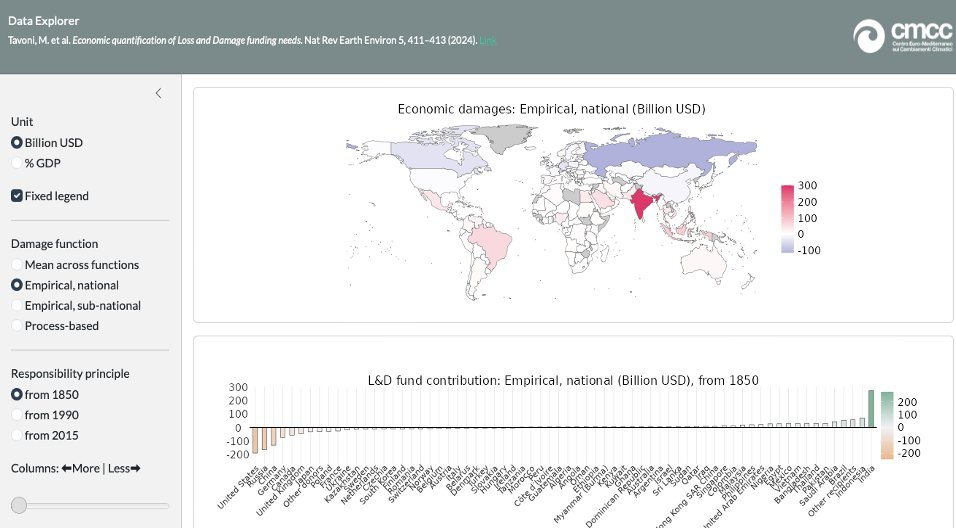Image resolution: width=956 pixels, height=528 pixels.
Task: Click the '300' map legend value
Action: pos(807,186)
